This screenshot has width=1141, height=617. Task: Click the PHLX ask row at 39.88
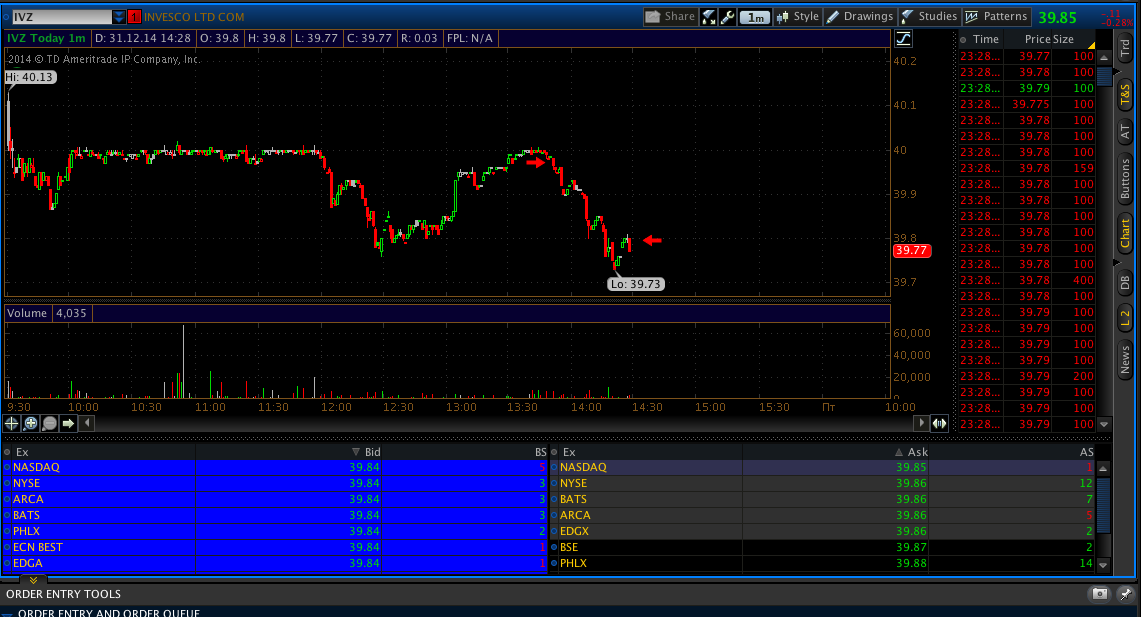coord(822,563)
